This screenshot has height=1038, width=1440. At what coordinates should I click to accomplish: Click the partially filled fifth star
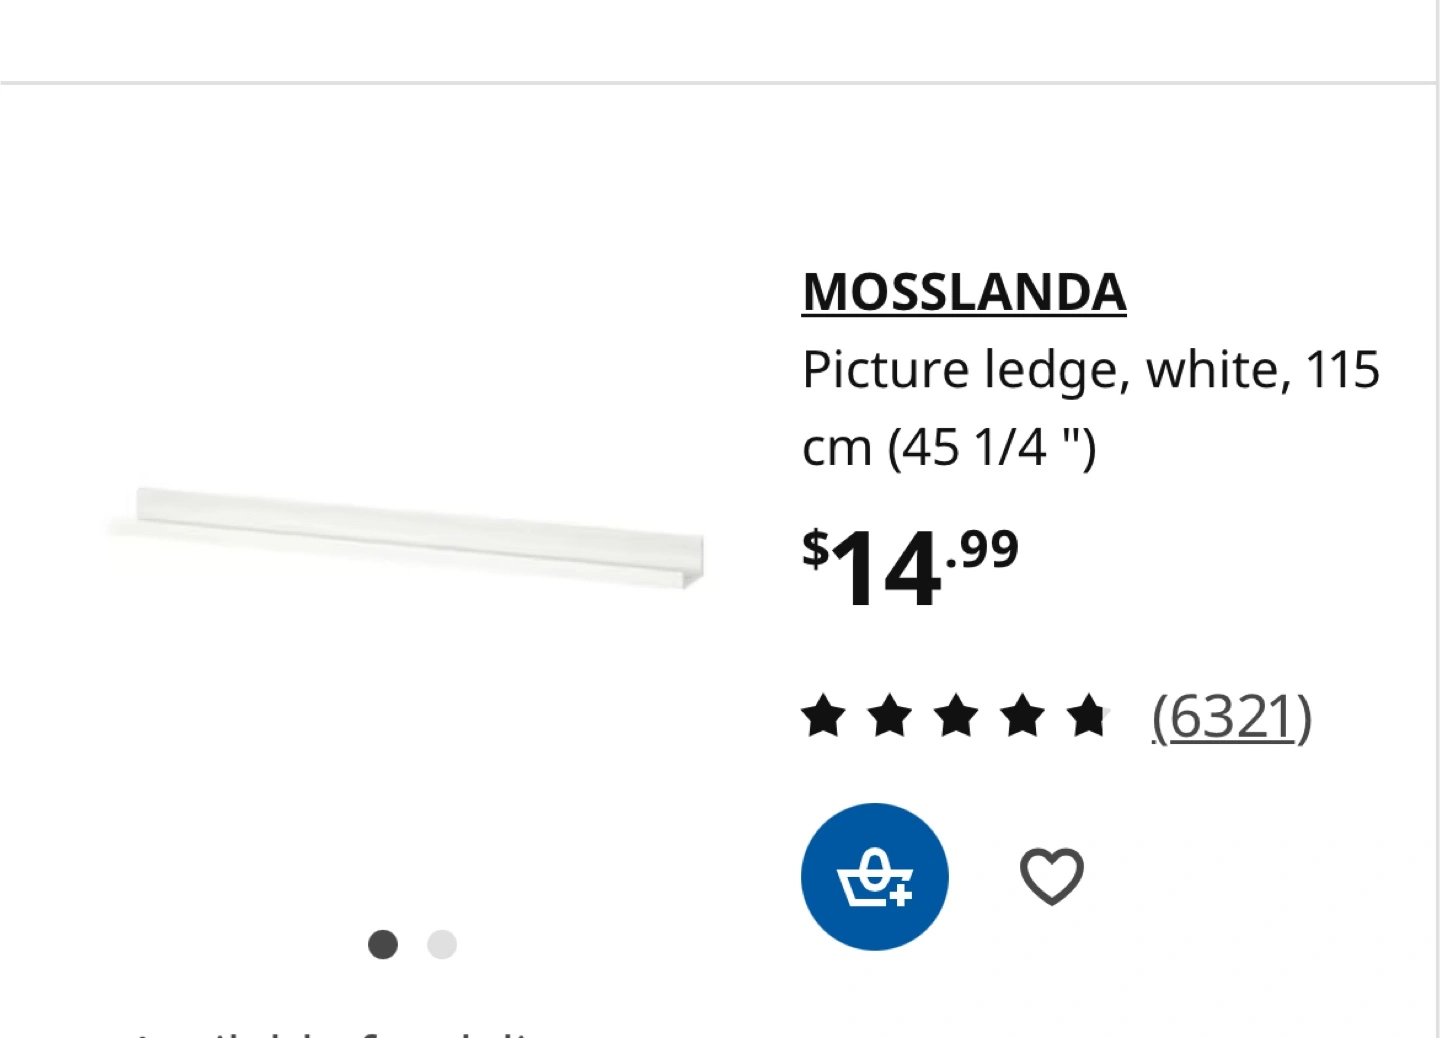coord(1089,716)
